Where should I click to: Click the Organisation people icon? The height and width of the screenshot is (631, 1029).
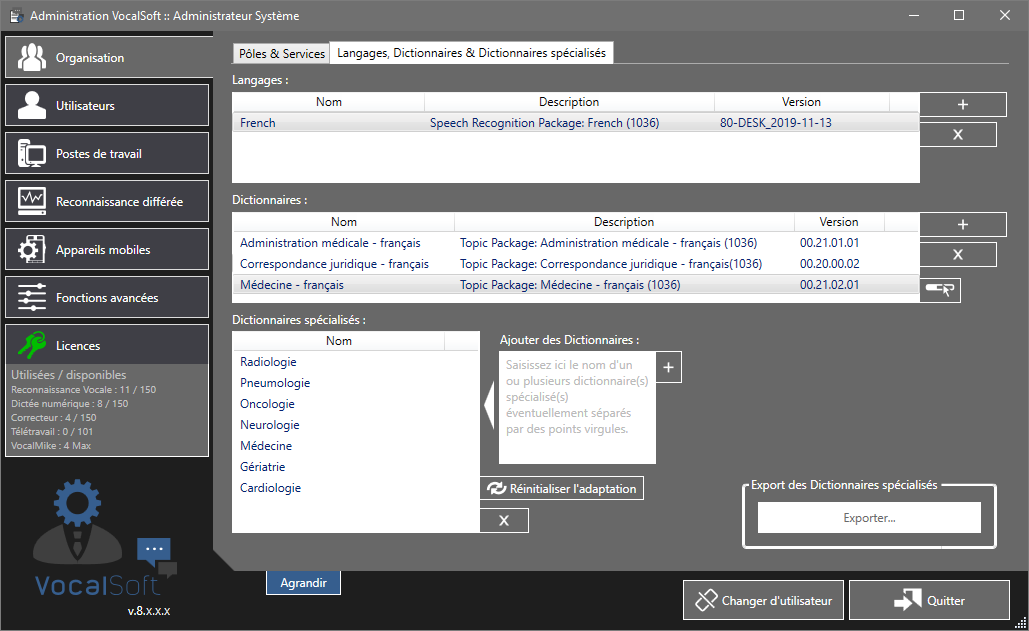pyautogui.click(x=32, y=58)
